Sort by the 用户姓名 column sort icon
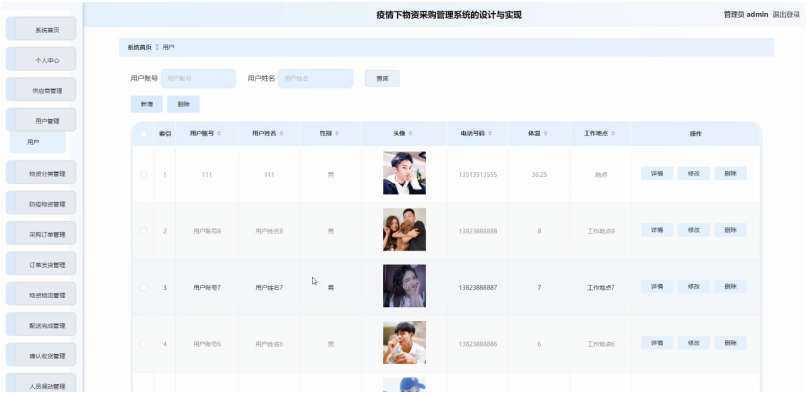 point(282,134)
